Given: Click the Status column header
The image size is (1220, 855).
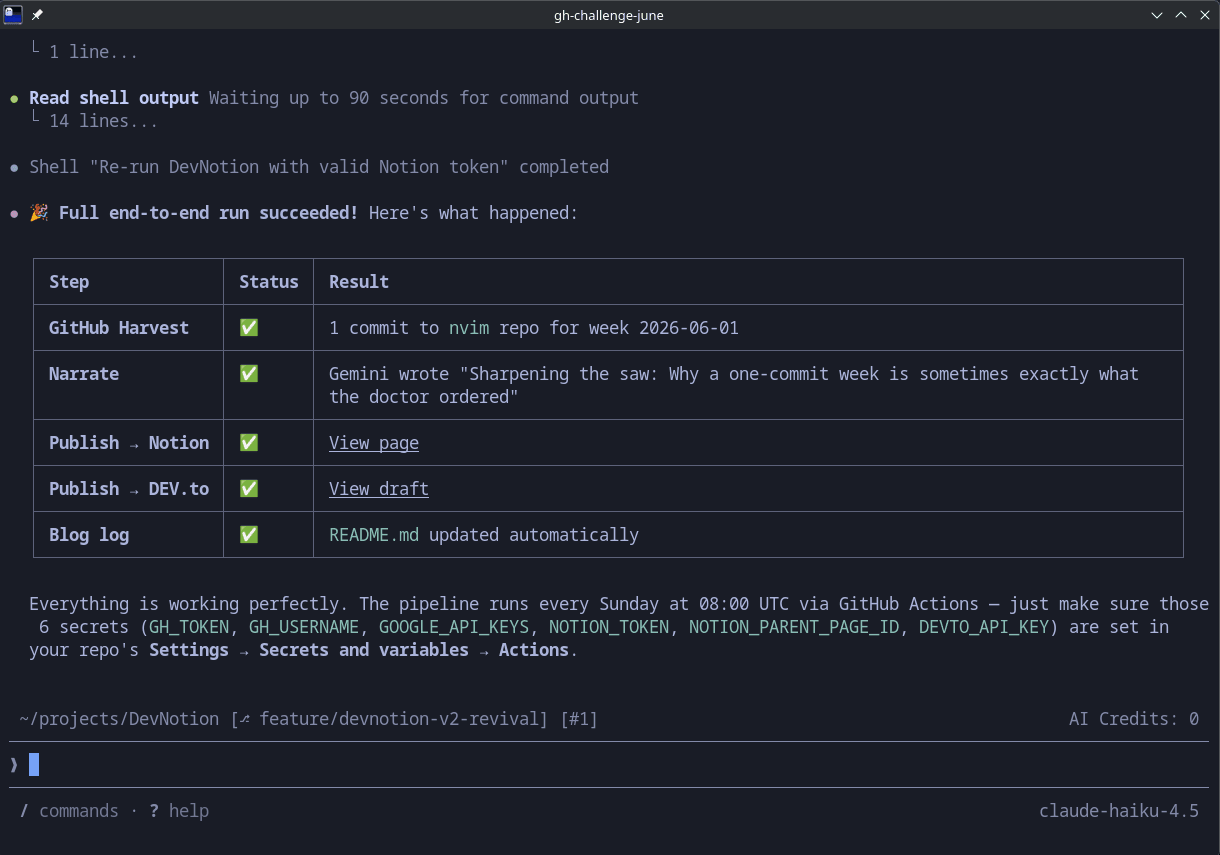Looking at the screenshot, I should 269,282.
